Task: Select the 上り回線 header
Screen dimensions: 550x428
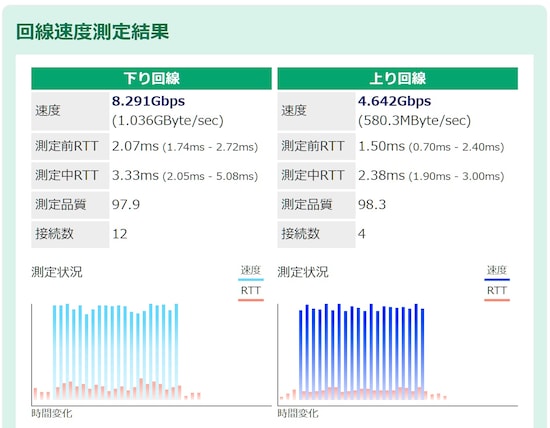Action: click(x=398, y=78)
